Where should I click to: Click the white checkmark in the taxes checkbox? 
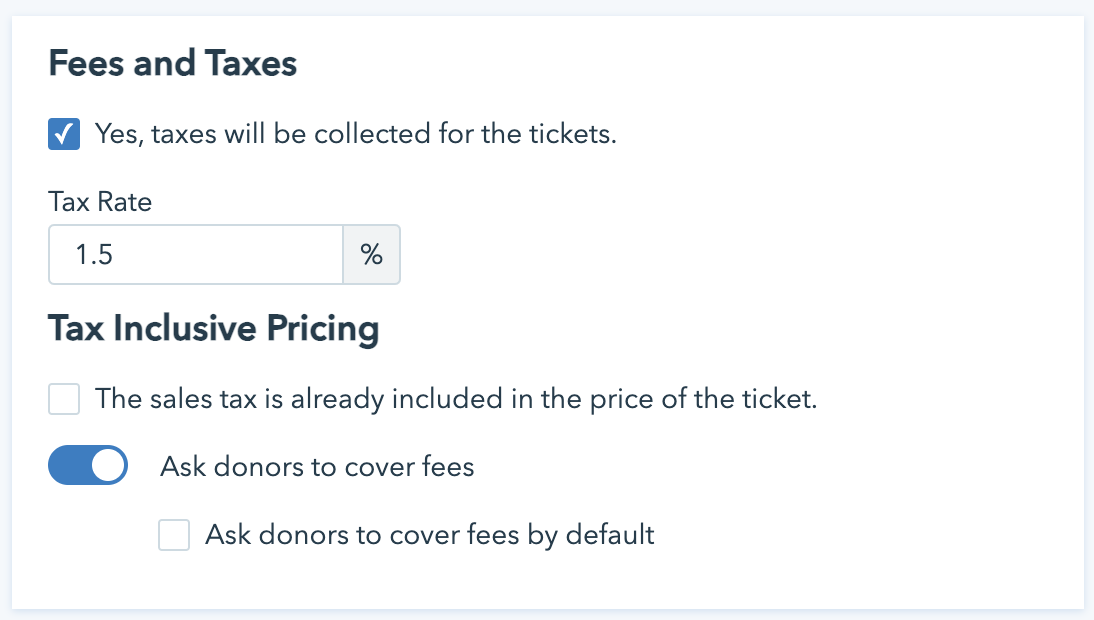click(x=64, y=134)
